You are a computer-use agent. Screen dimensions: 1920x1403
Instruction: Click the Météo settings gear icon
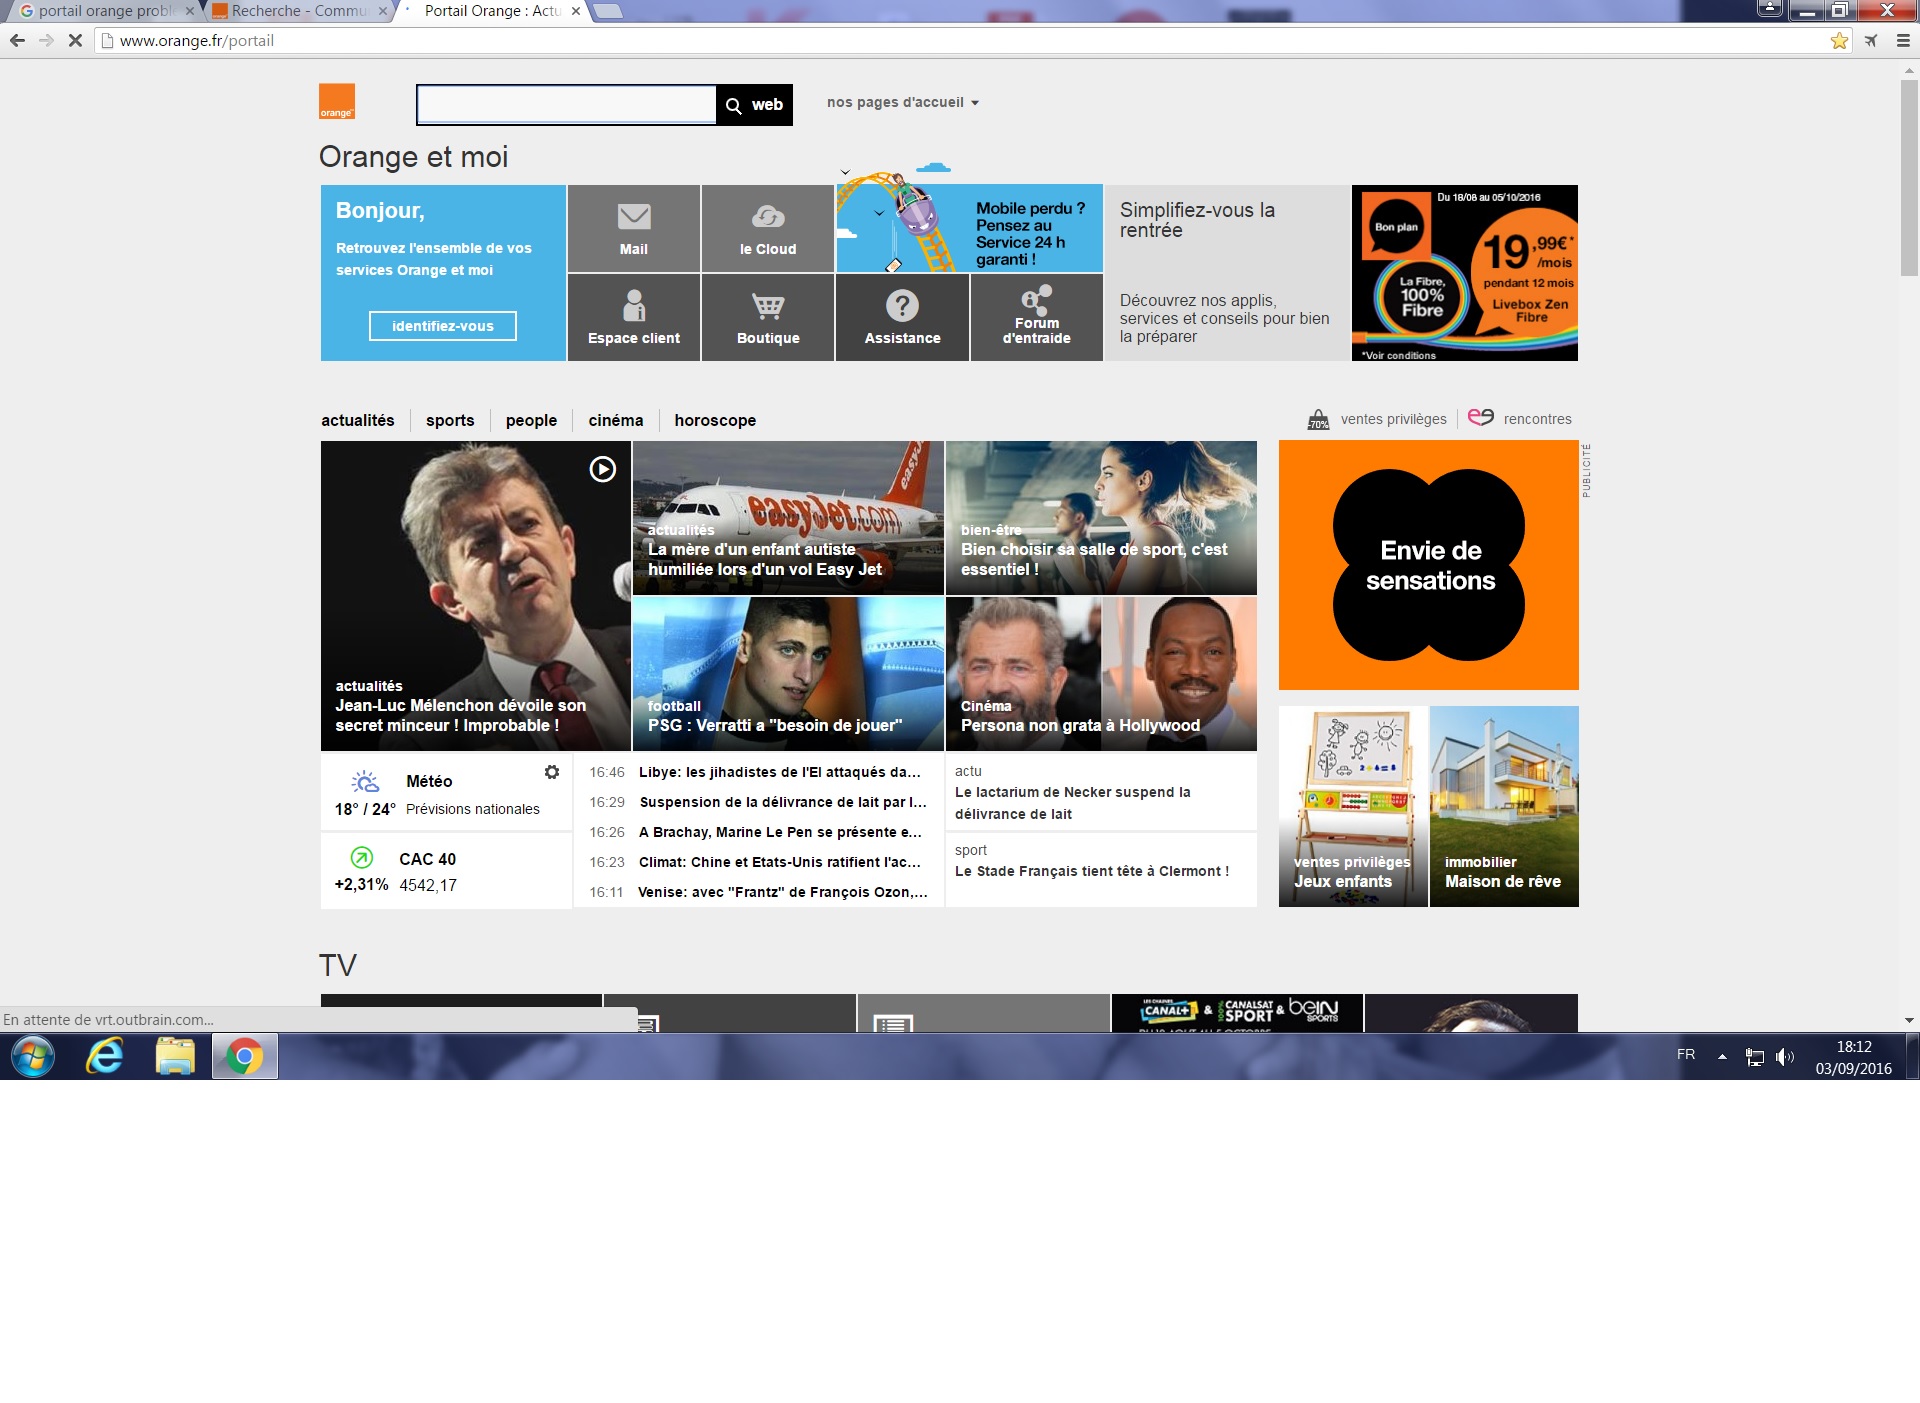coord(552,772)
